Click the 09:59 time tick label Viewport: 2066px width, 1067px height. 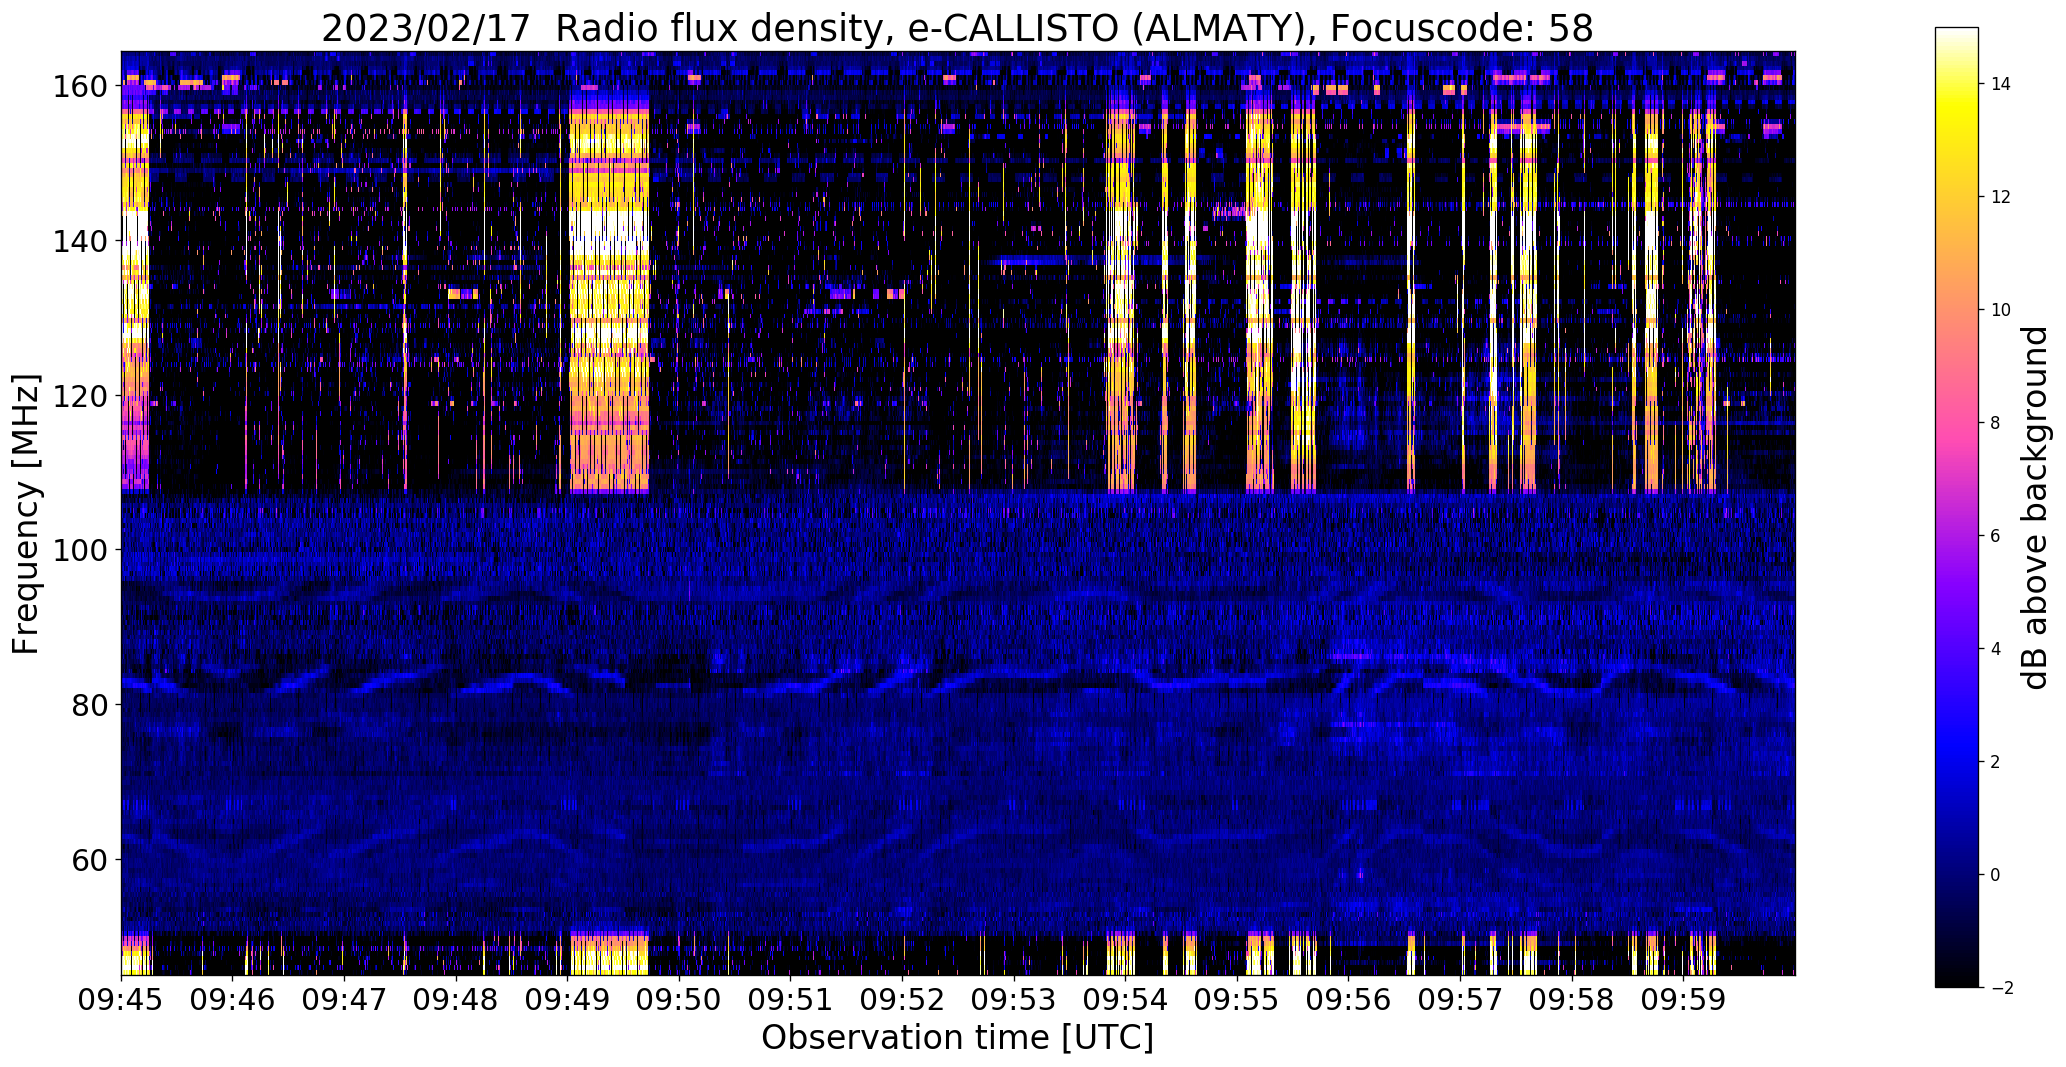[1684, 1001]
